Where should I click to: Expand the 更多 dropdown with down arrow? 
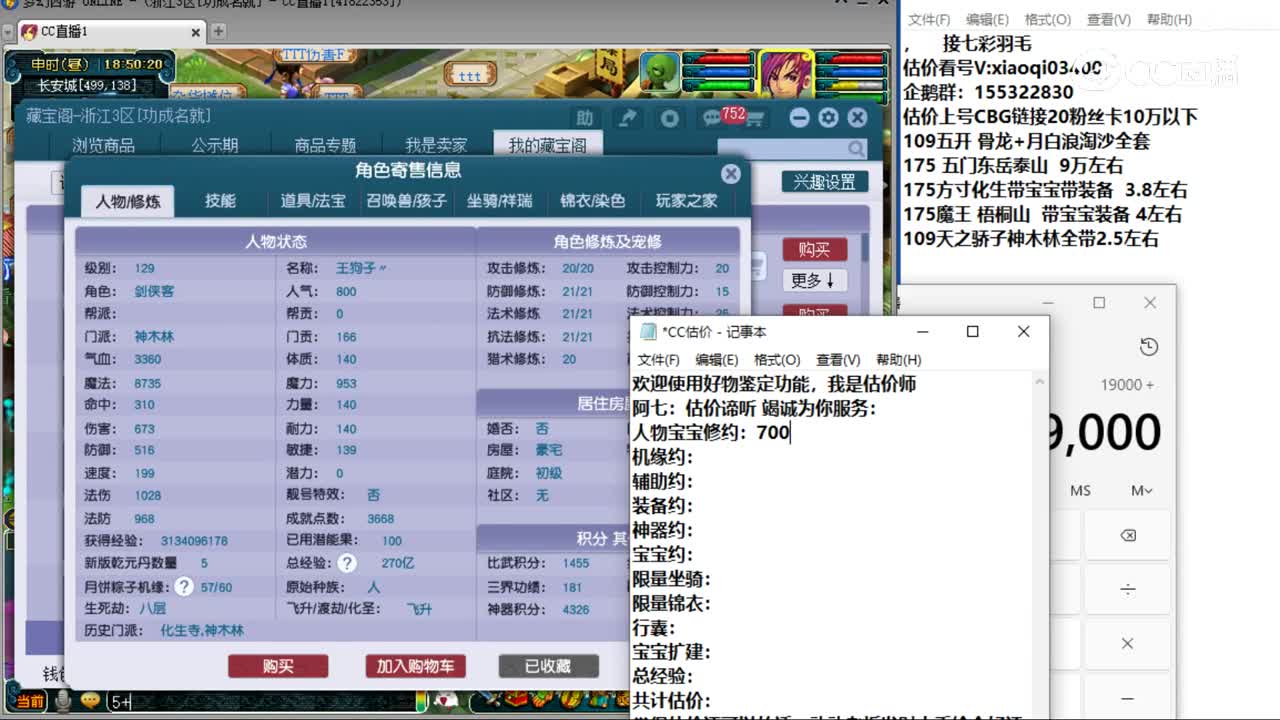[x=814, y=281]
